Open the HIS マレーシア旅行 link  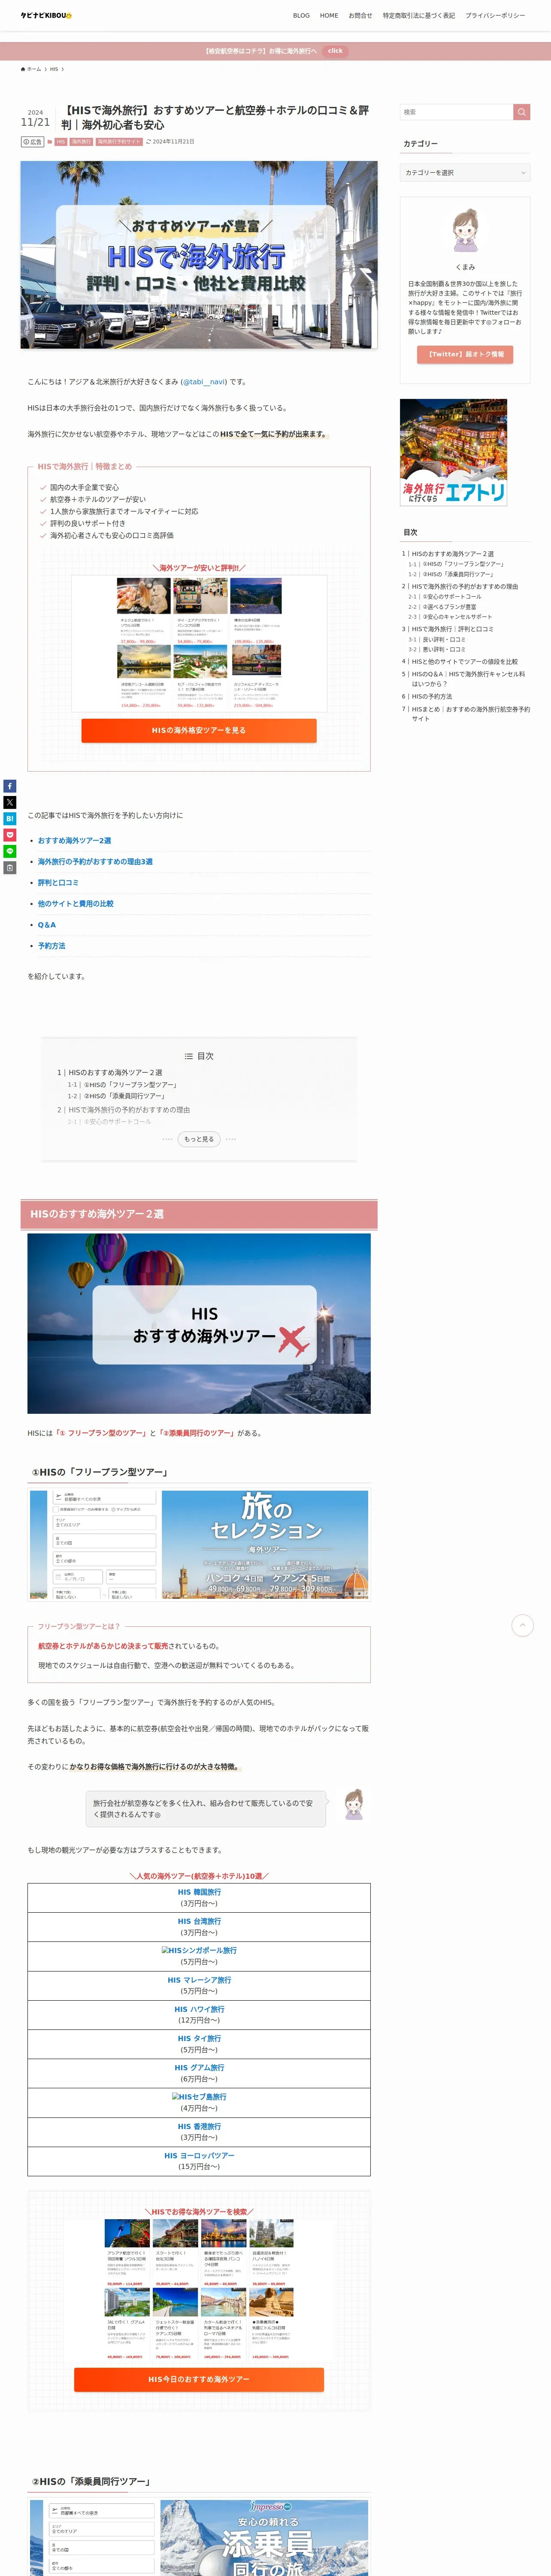(x=199, y=1980)
